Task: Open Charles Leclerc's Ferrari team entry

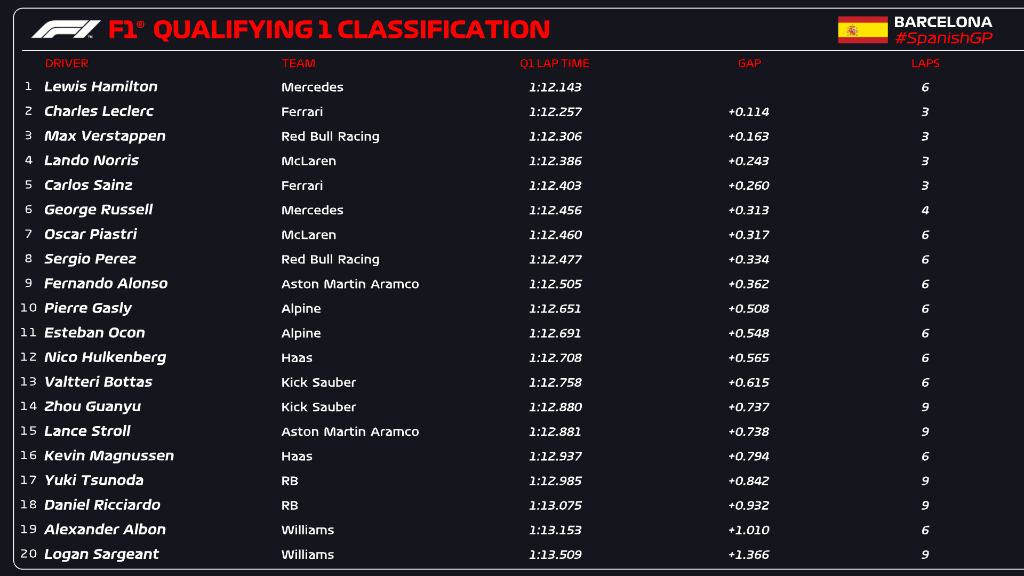Action: [302, 112]
